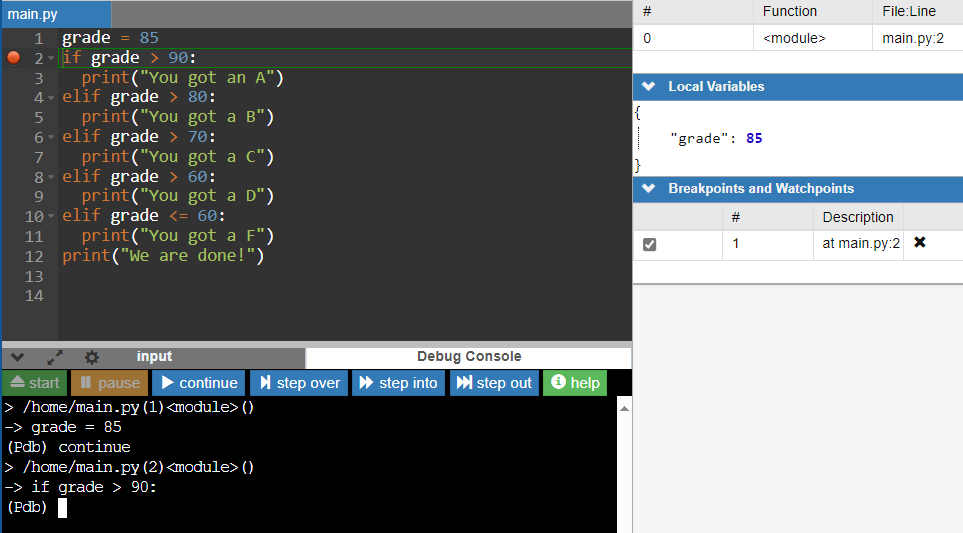Click the pause button
The image size is (963, 533).
109,383
